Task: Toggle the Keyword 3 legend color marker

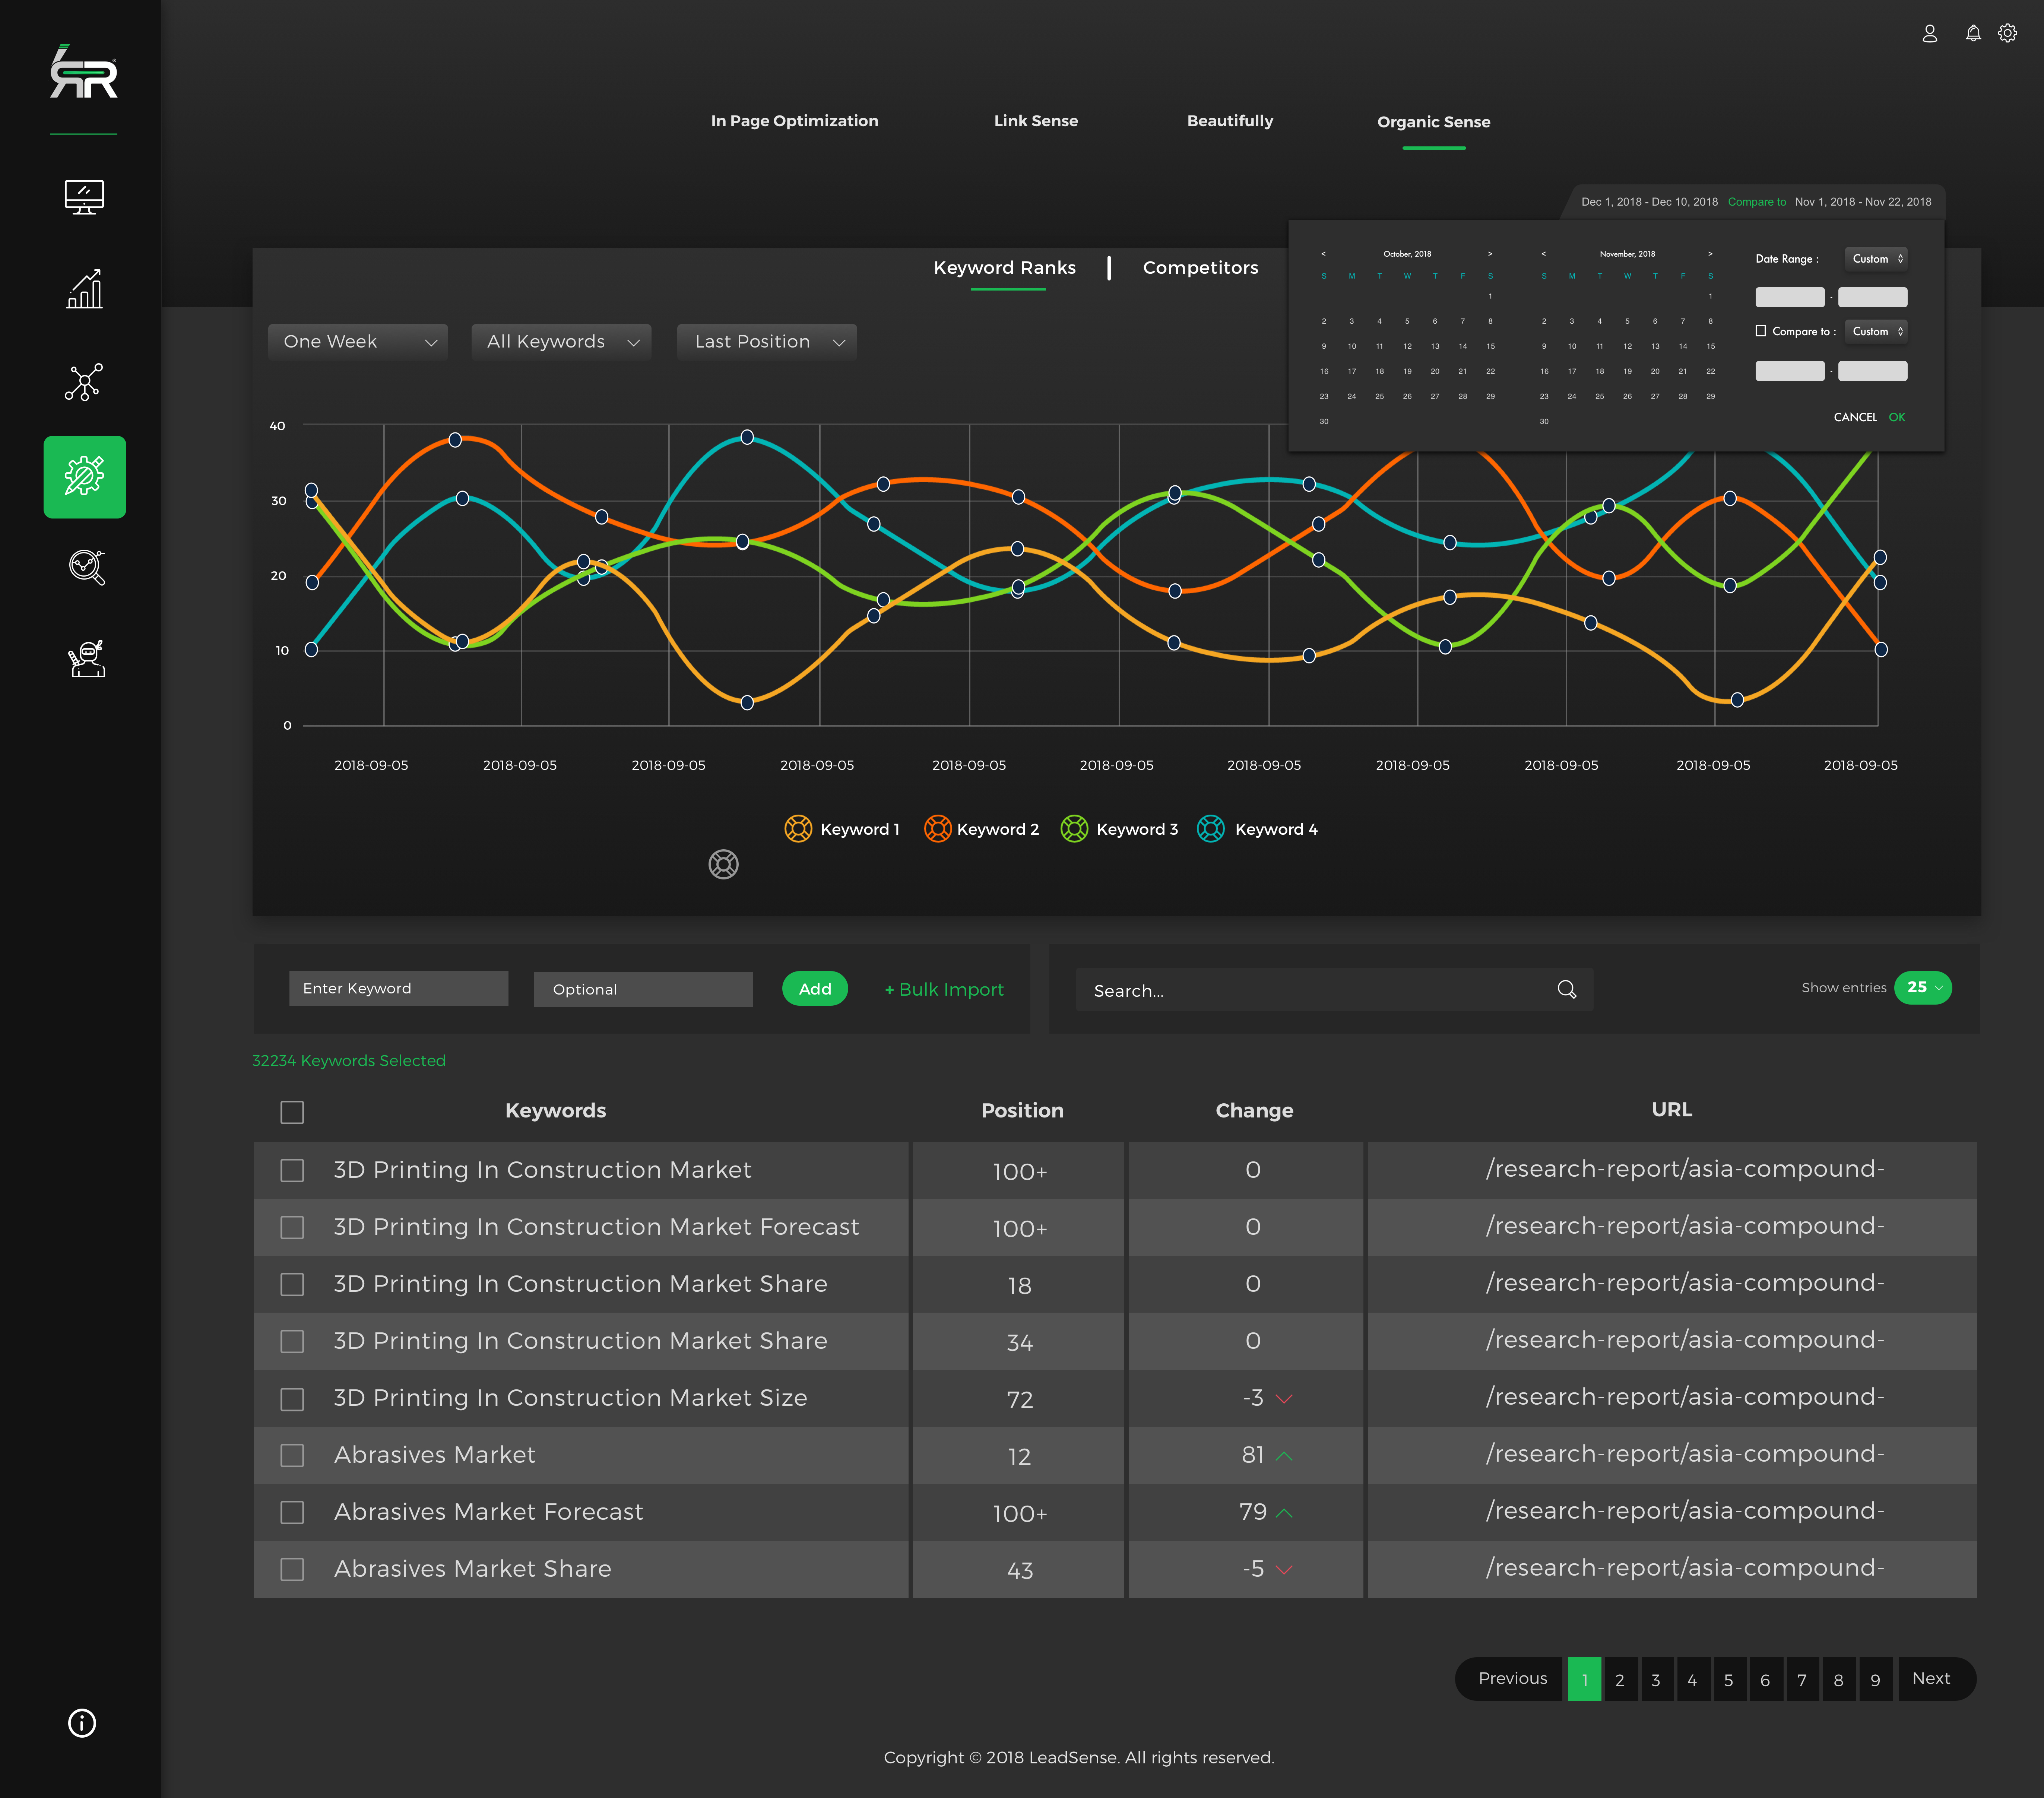Action: [1074, 829]
